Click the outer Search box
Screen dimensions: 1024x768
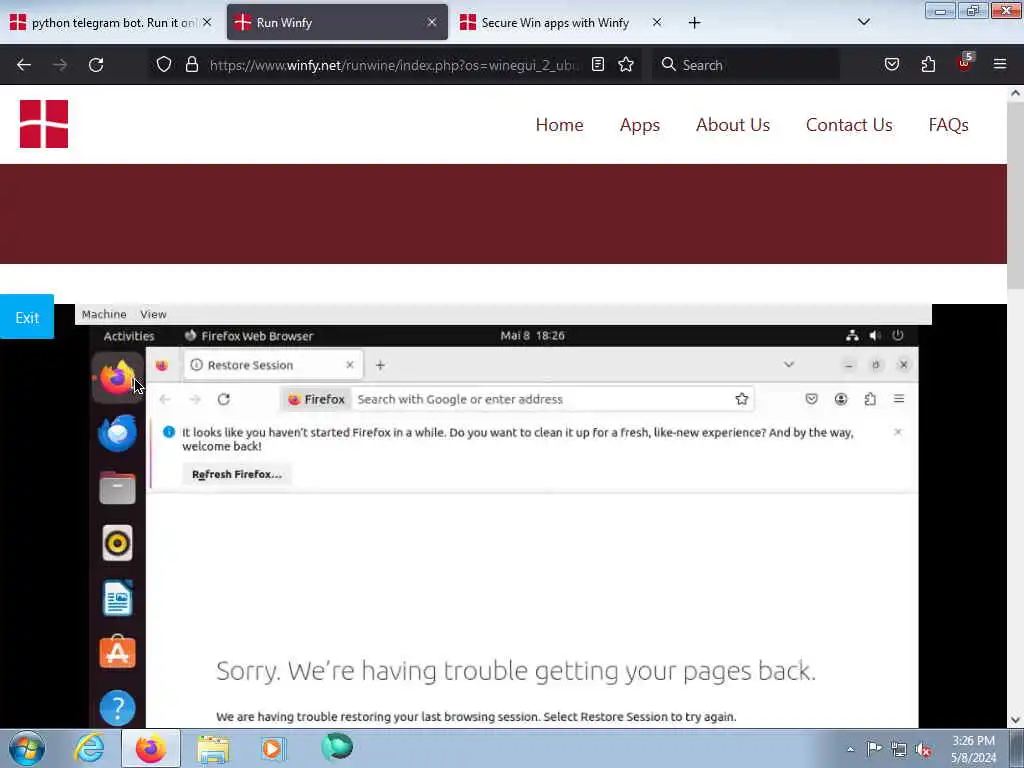pyautogui.click(x=745, y=65)
